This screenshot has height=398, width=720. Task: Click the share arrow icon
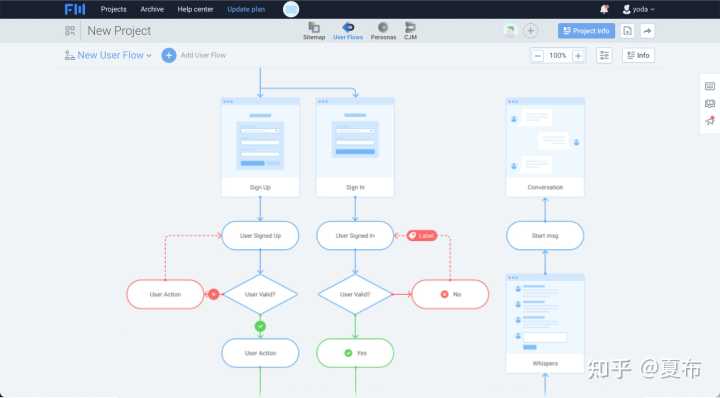click(647, 31)
